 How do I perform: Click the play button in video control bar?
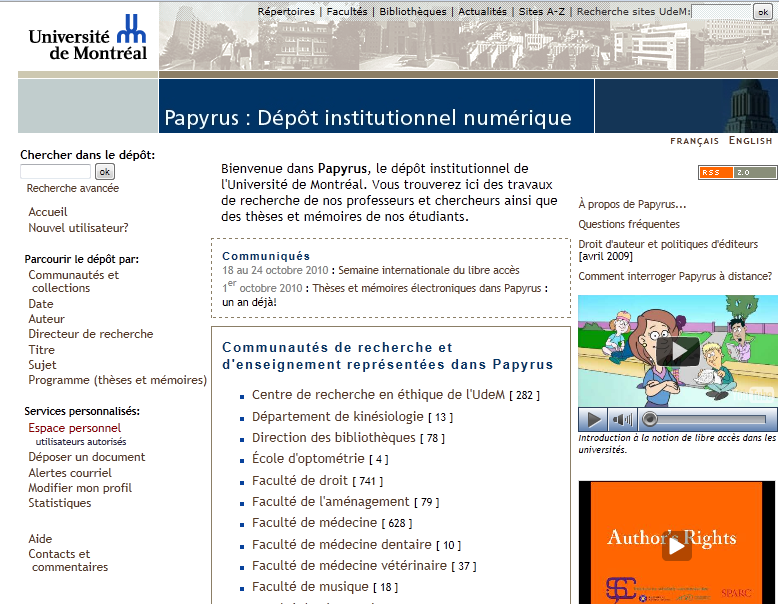tap(593, 420)
